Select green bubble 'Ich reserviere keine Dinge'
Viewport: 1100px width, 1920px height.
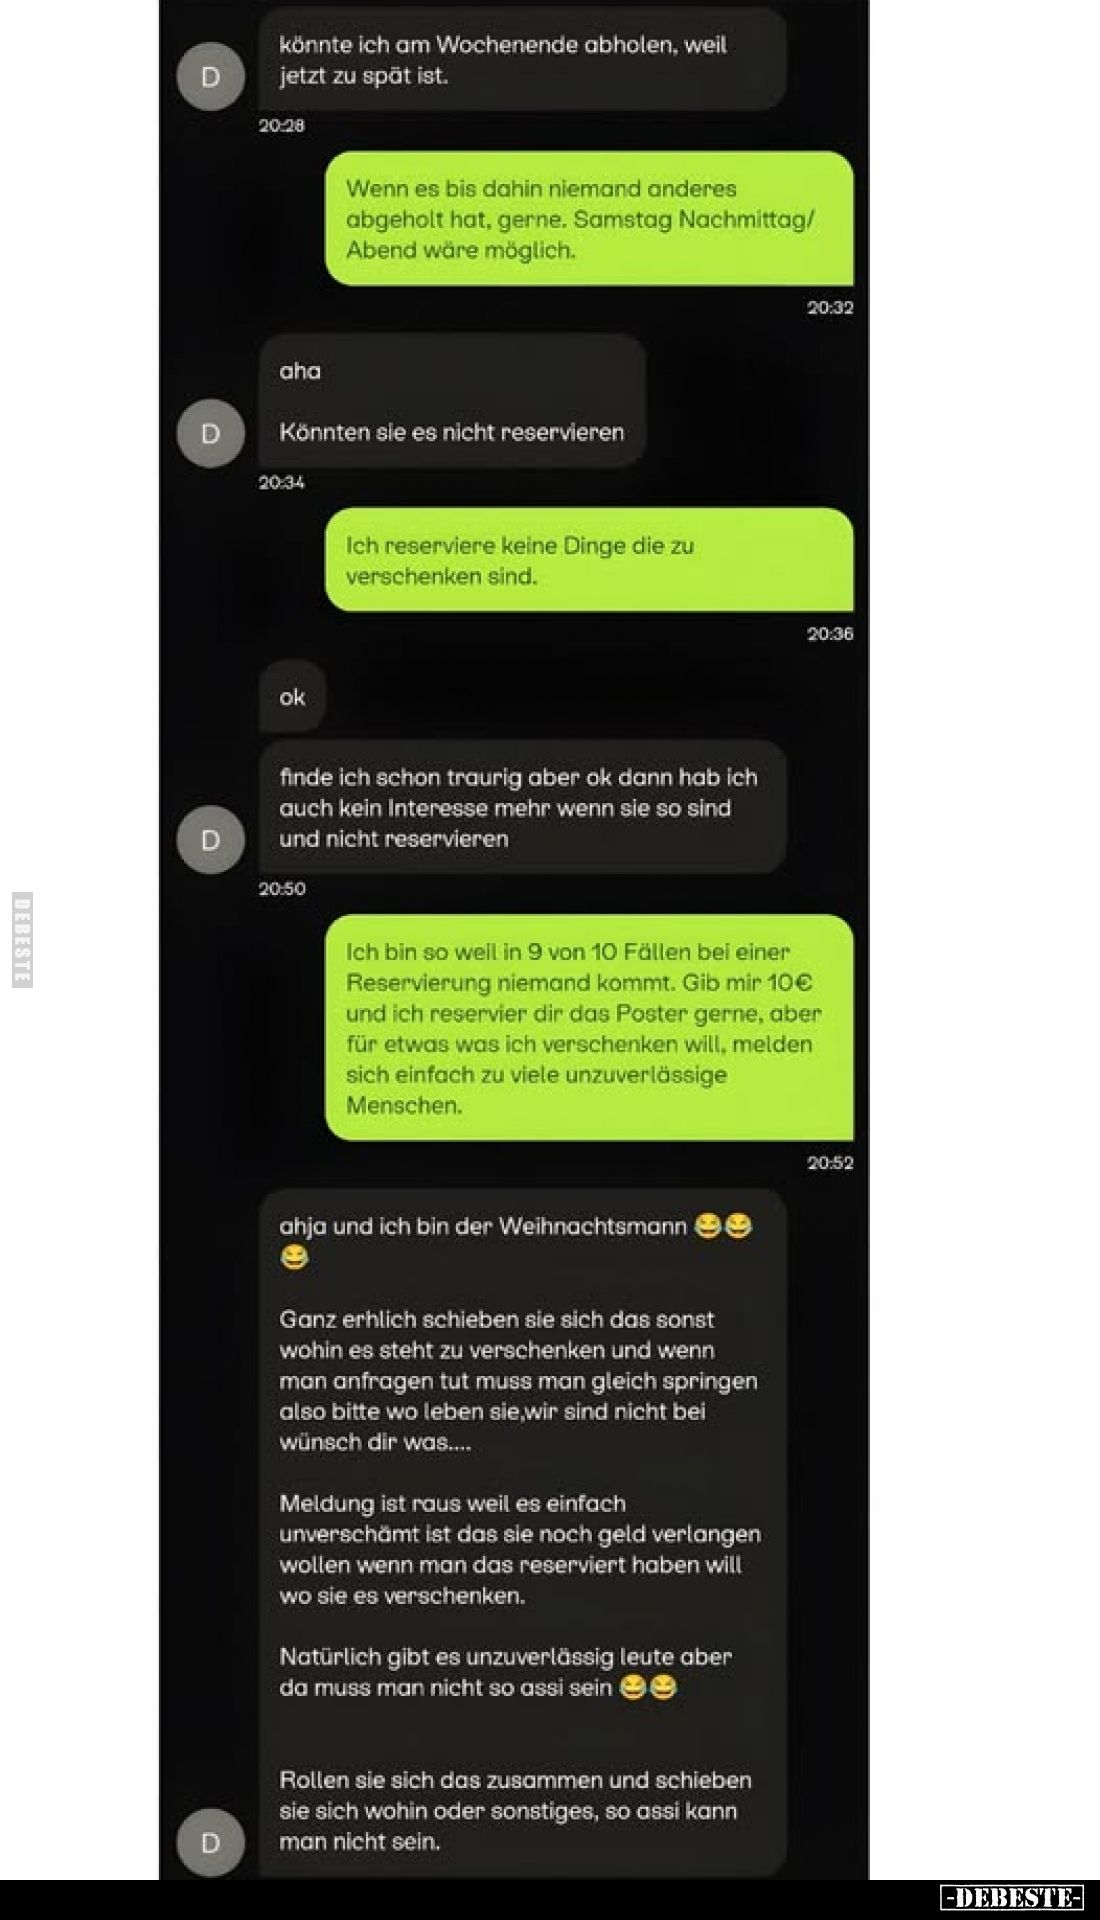click(589, 560)
